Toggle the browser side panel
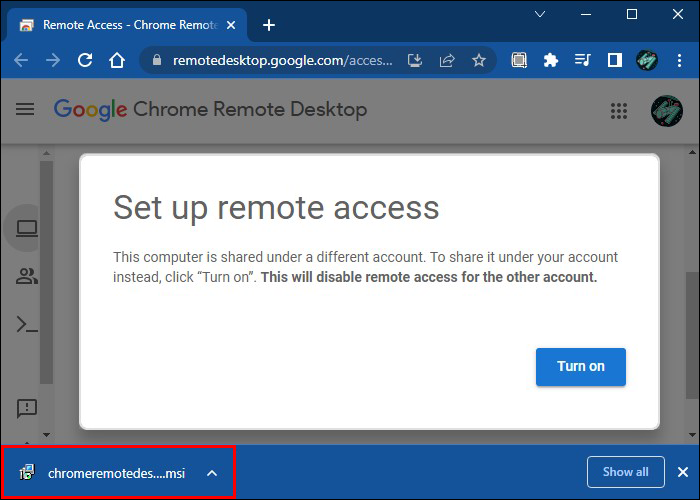Viewport: 700px width, 500px height. (614, 60)
